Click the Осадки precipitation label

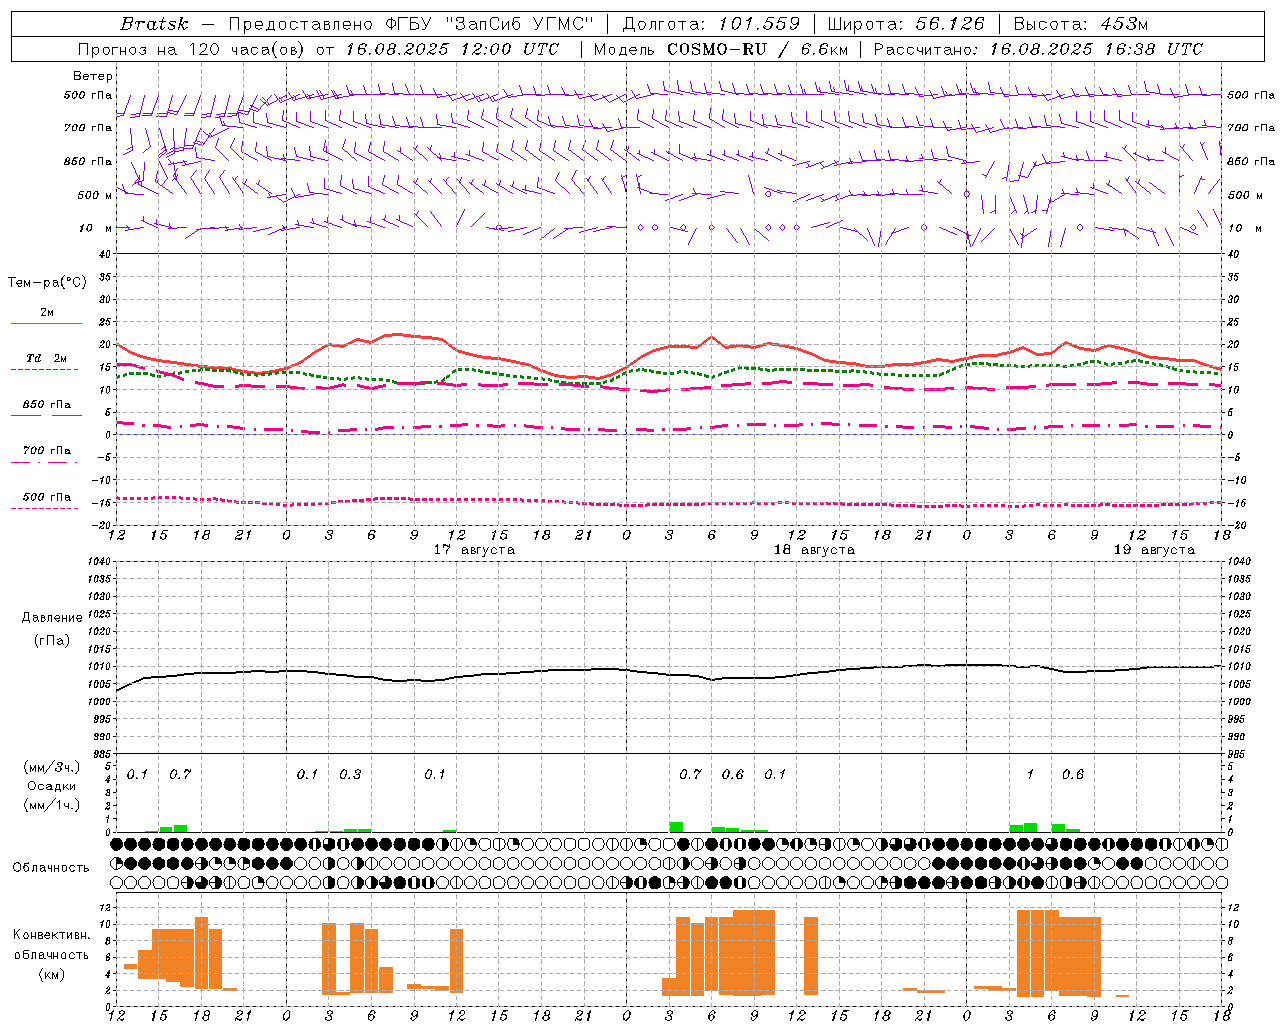coord(52,786)
